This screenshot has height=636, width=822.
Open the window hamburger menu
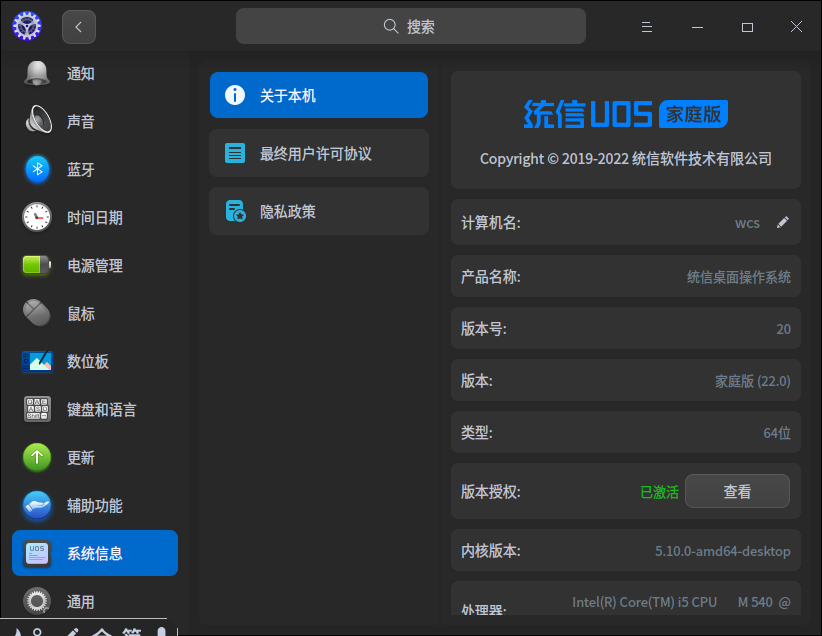(x=646, y=26)
